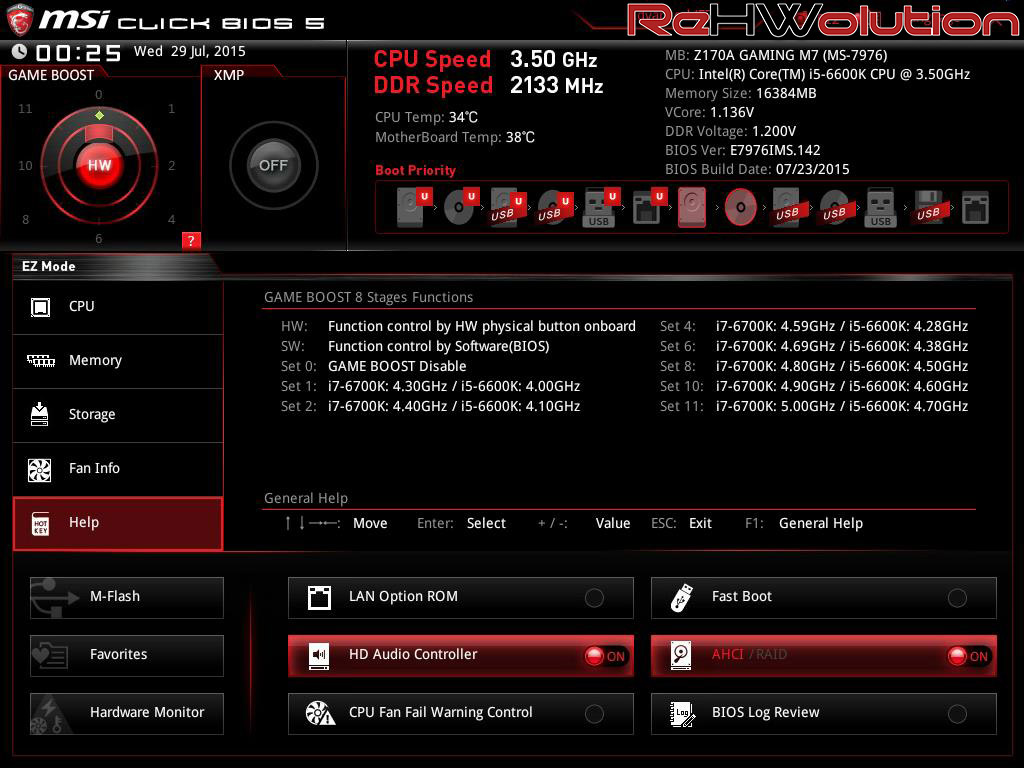
Task: Open the CPU tab in EZ Mode
Action: click(118, 307)
